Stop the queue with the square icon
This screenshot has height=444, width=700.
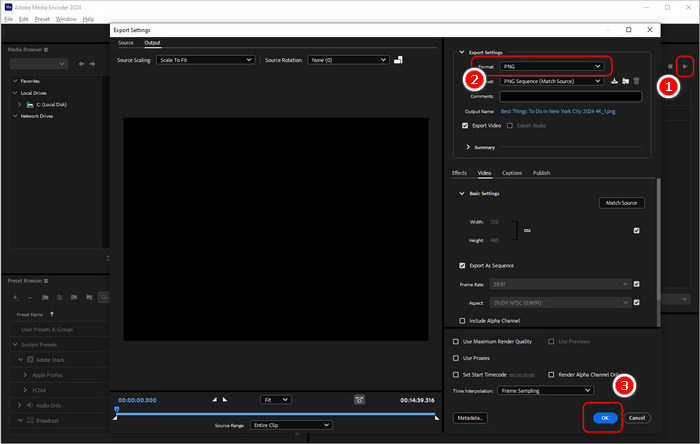(670, 66)
